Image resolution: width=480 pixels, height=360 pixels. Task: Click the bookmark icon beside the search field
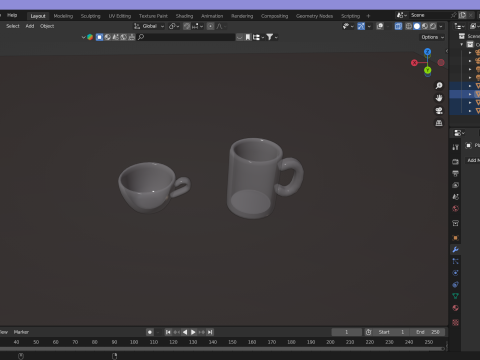point(248,37)
